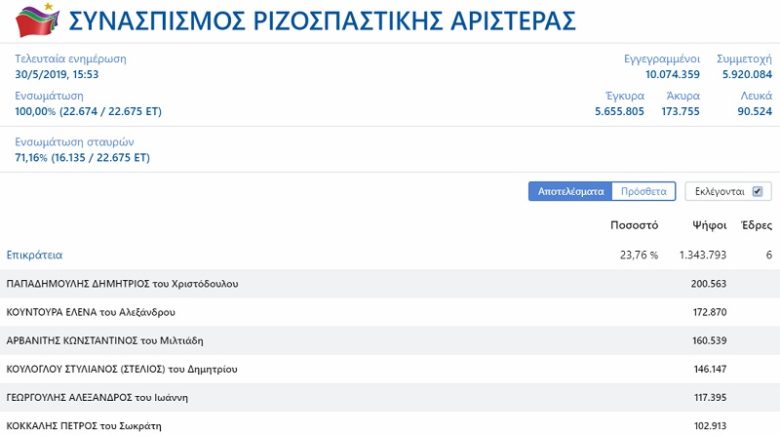Select the ΓΕΩΡΓΟΥΛΗΣ ΑΛΕΞΑΝΔΡΟΣ candidate row
This screenshot has height=435, width=780.
390,397
